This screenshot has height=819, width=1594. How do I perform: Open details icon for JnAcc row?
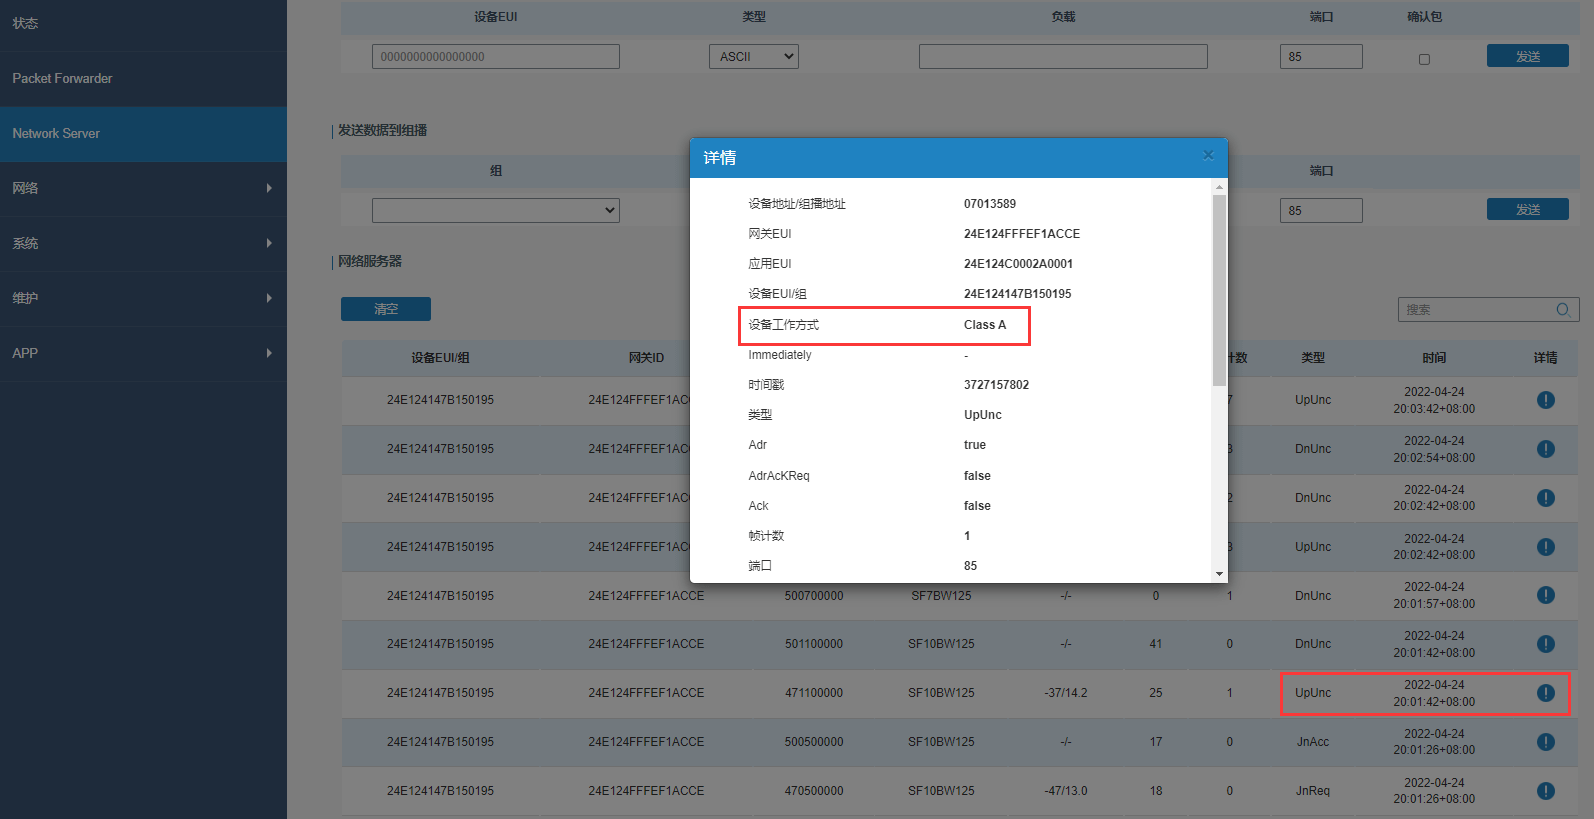point(1545,742)
